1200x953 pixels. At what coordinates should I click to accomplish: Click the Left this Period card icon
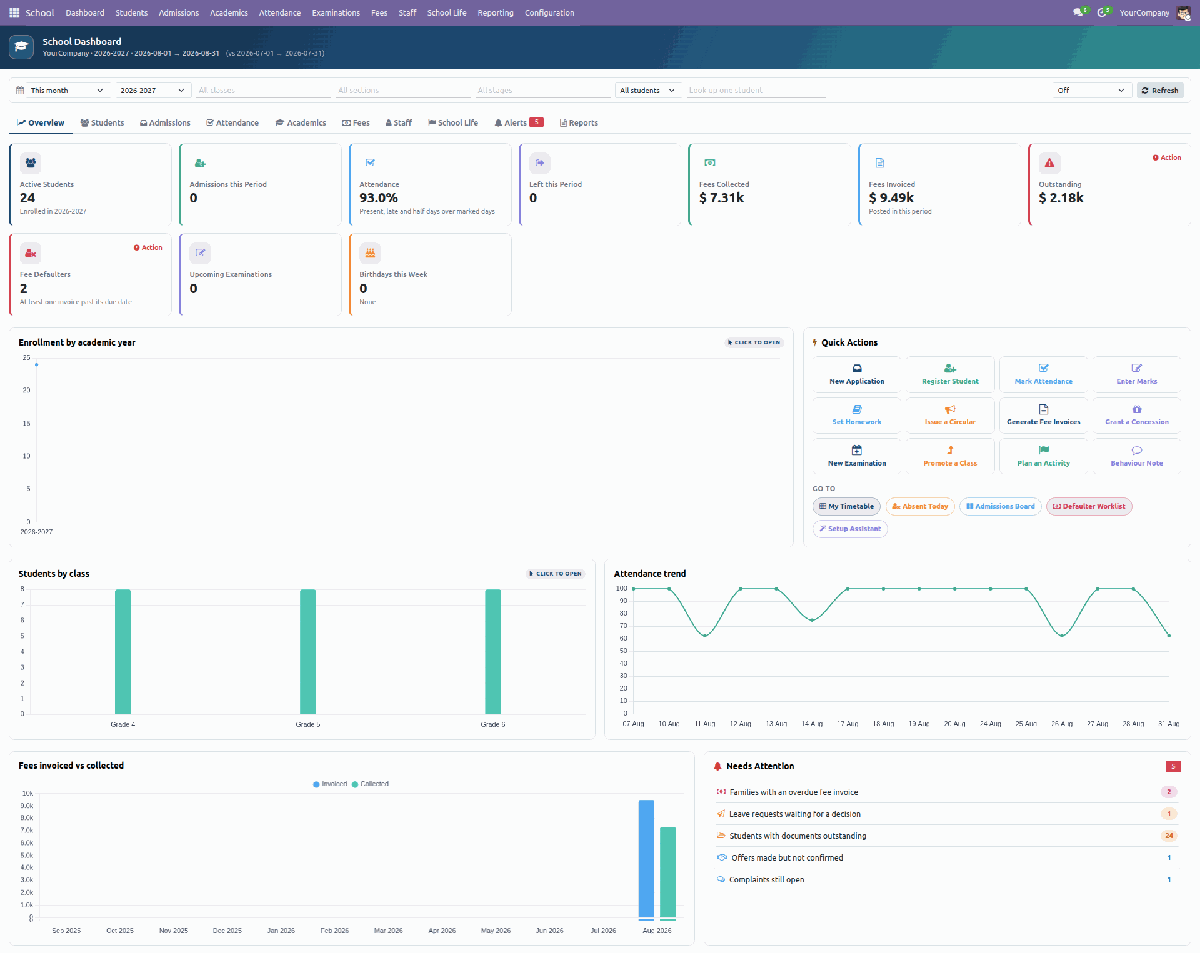[539, 163]
